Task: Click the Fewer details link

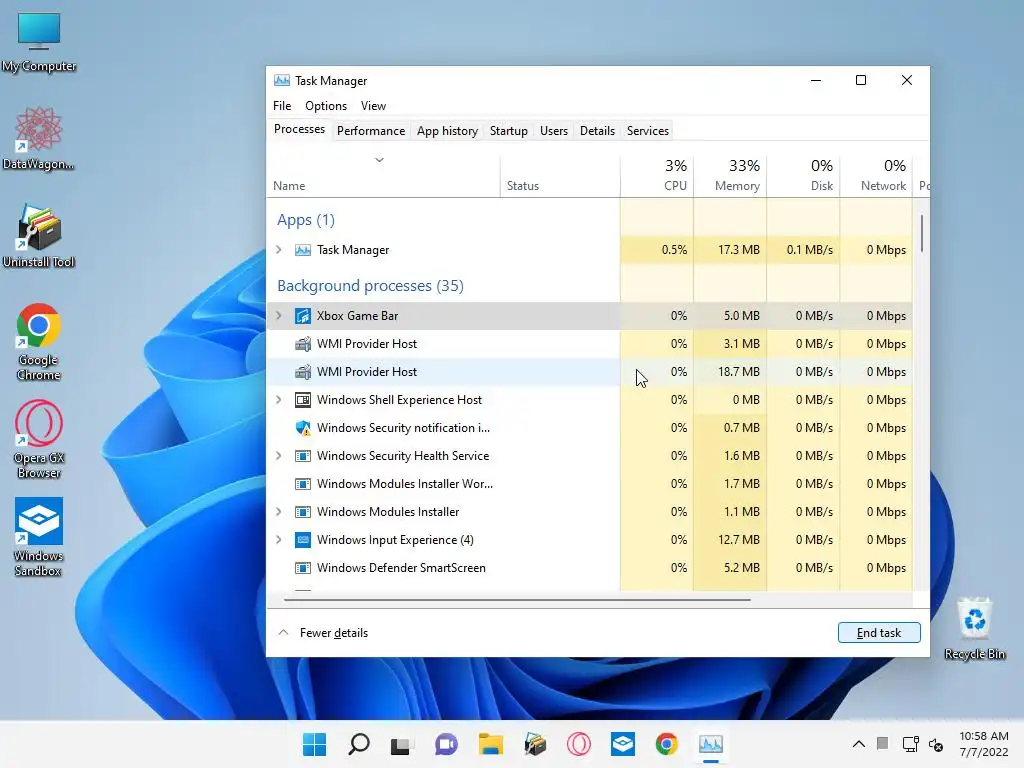Action: (334, 633)
